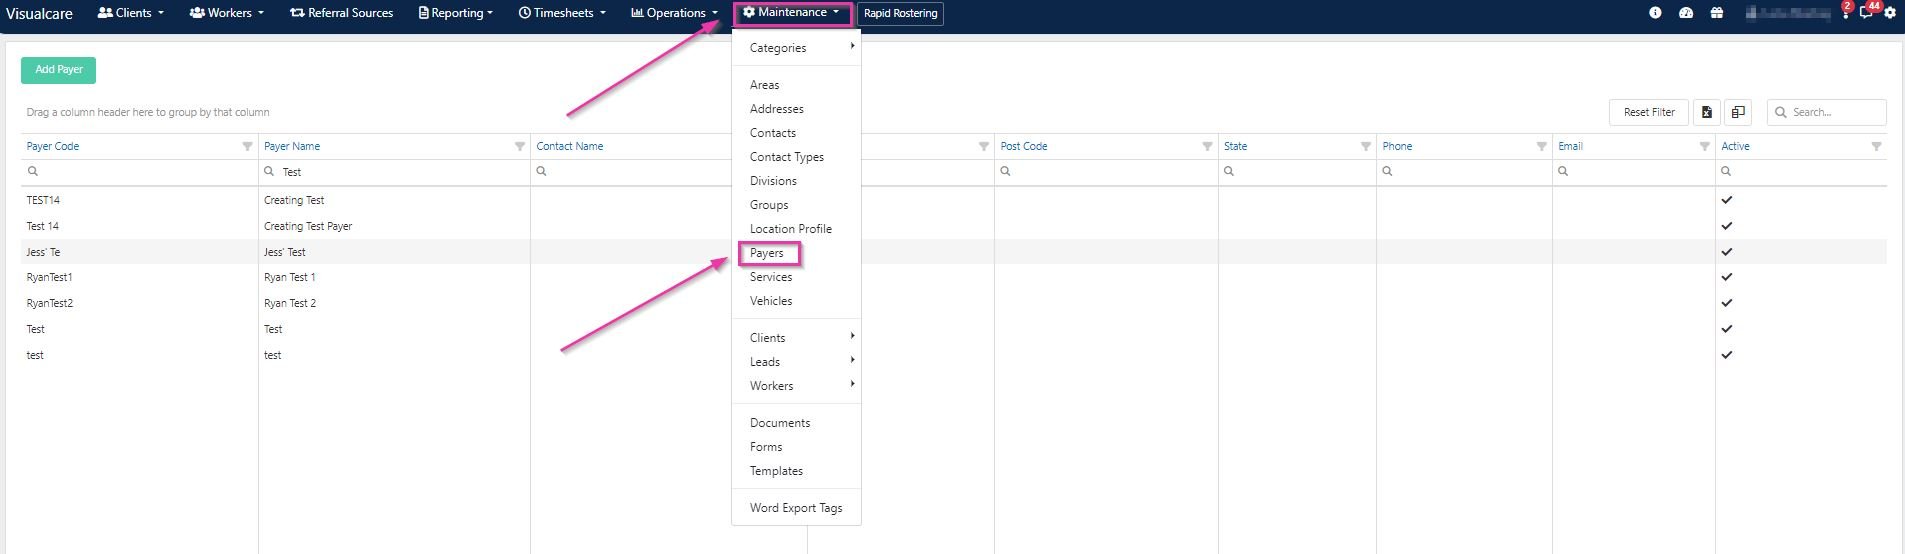This screenshot has height=554, width=1905.
Task: Active checkmark for Creating Test Payer row
Action: tap(1726, 226)
